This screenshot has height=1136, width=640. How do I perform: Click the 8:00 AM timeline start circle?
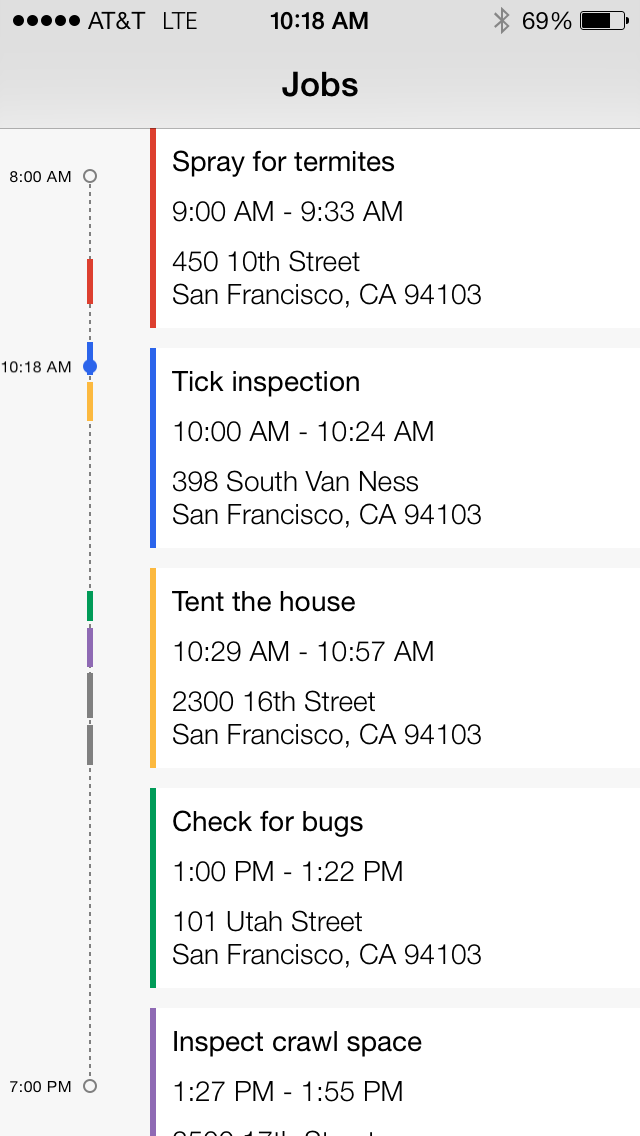[x=90, y=177]
